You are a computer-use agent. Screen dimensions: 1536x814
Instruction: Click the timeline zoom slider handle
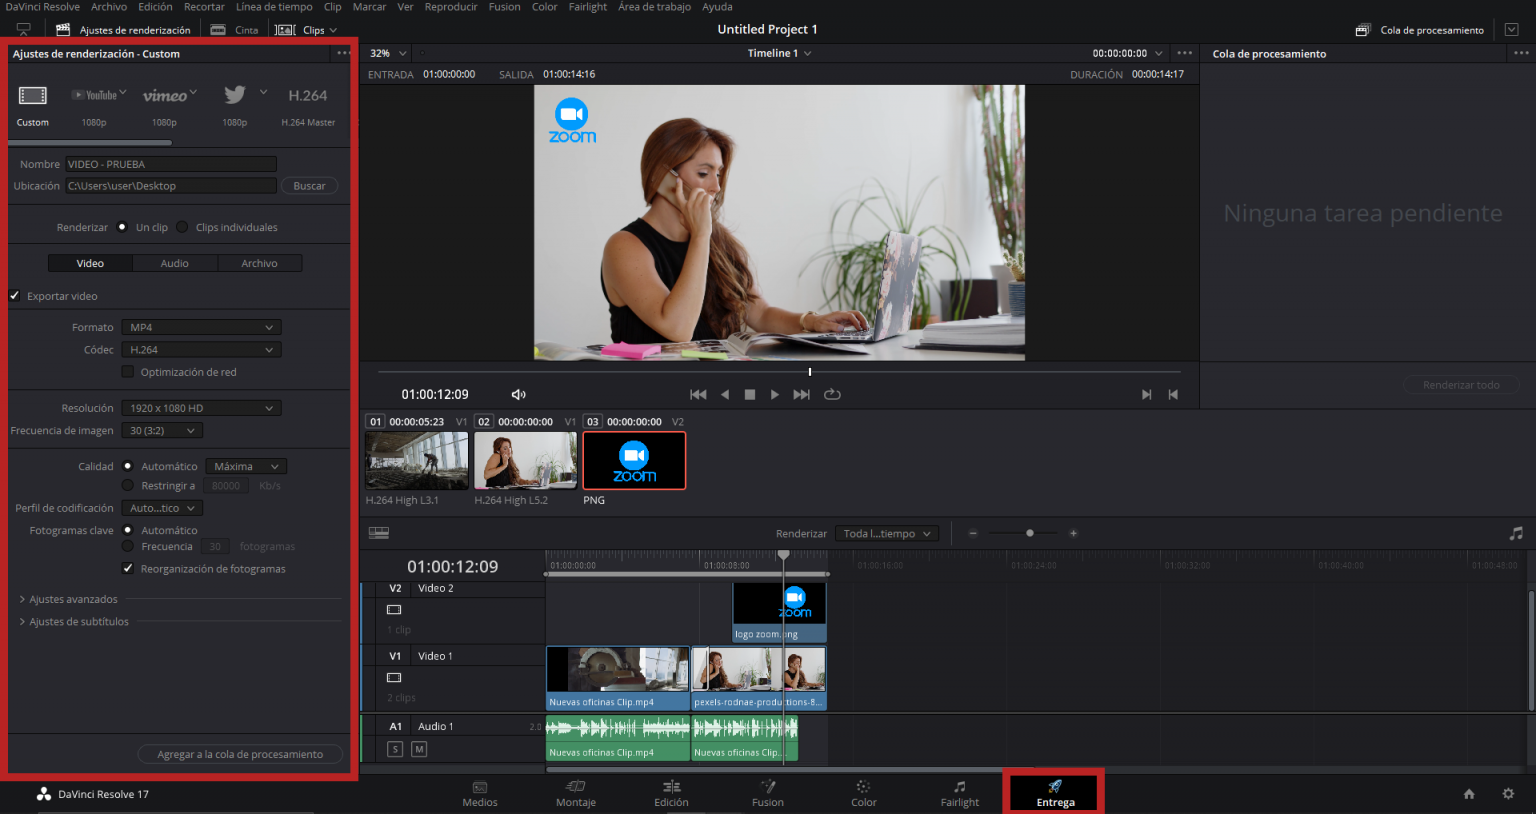[1030, 533]
